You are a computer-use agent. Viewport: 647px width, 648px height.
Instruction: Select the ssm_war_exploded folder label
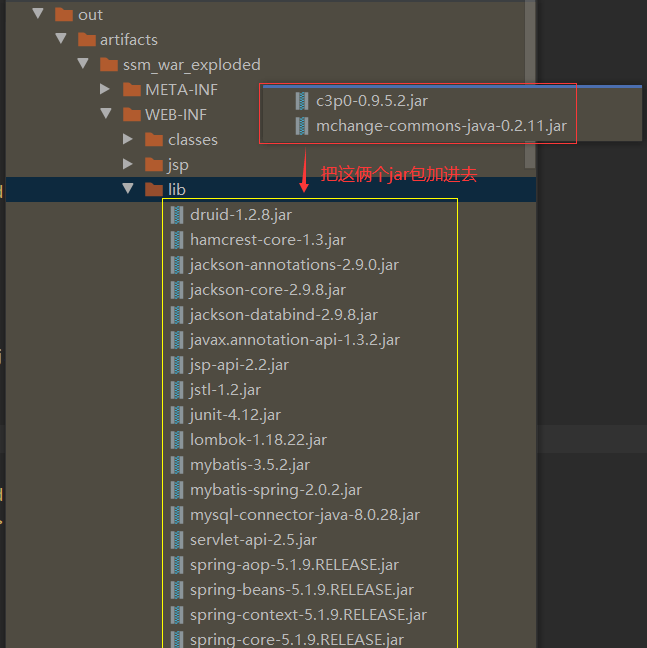click(192, 65)
